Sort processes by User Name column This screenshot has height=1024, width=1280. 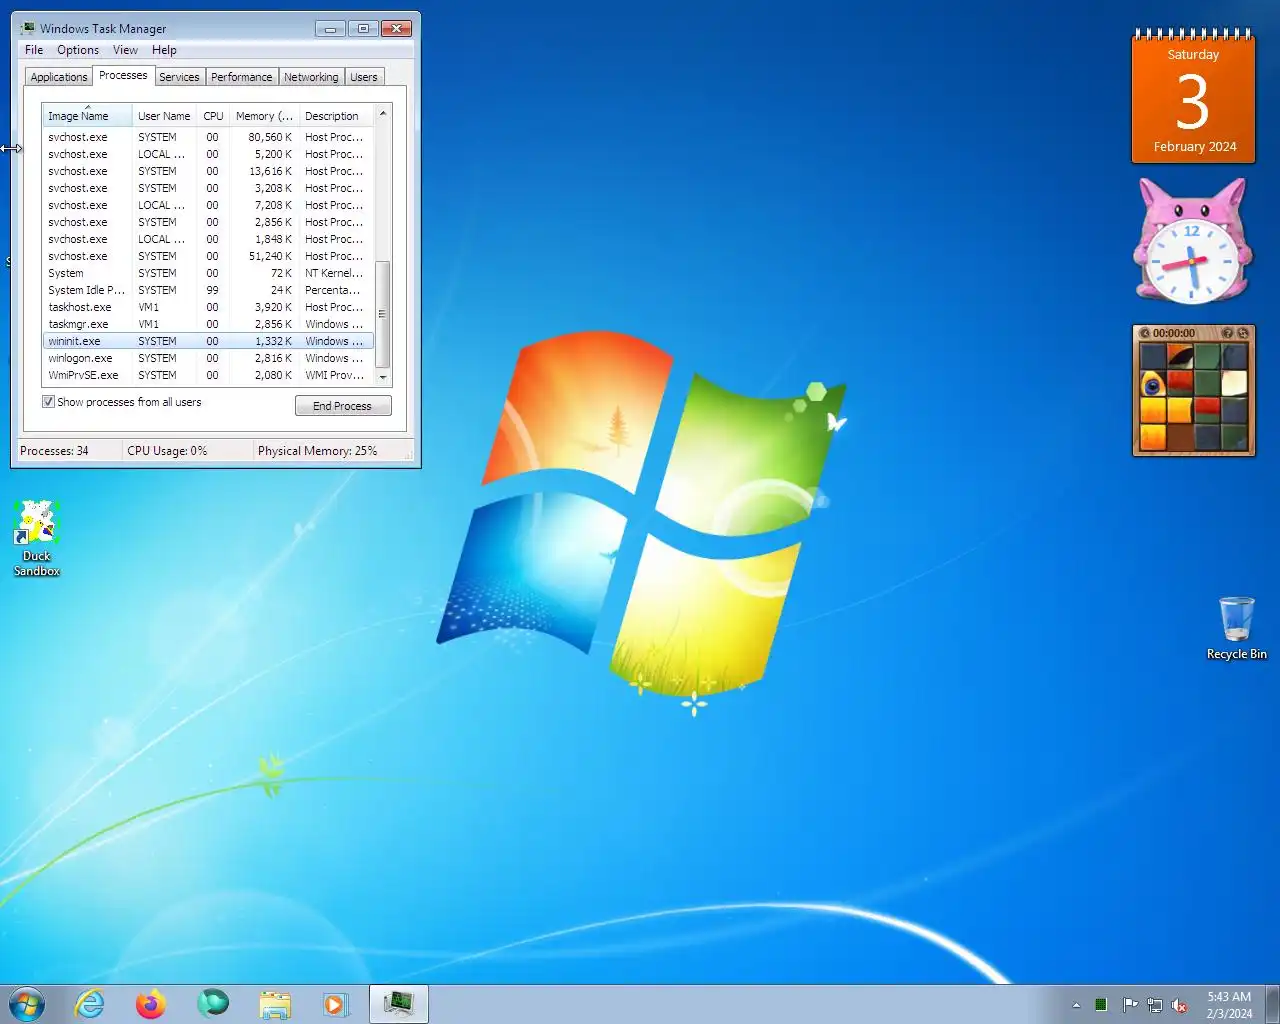click(x=164, y=116)
